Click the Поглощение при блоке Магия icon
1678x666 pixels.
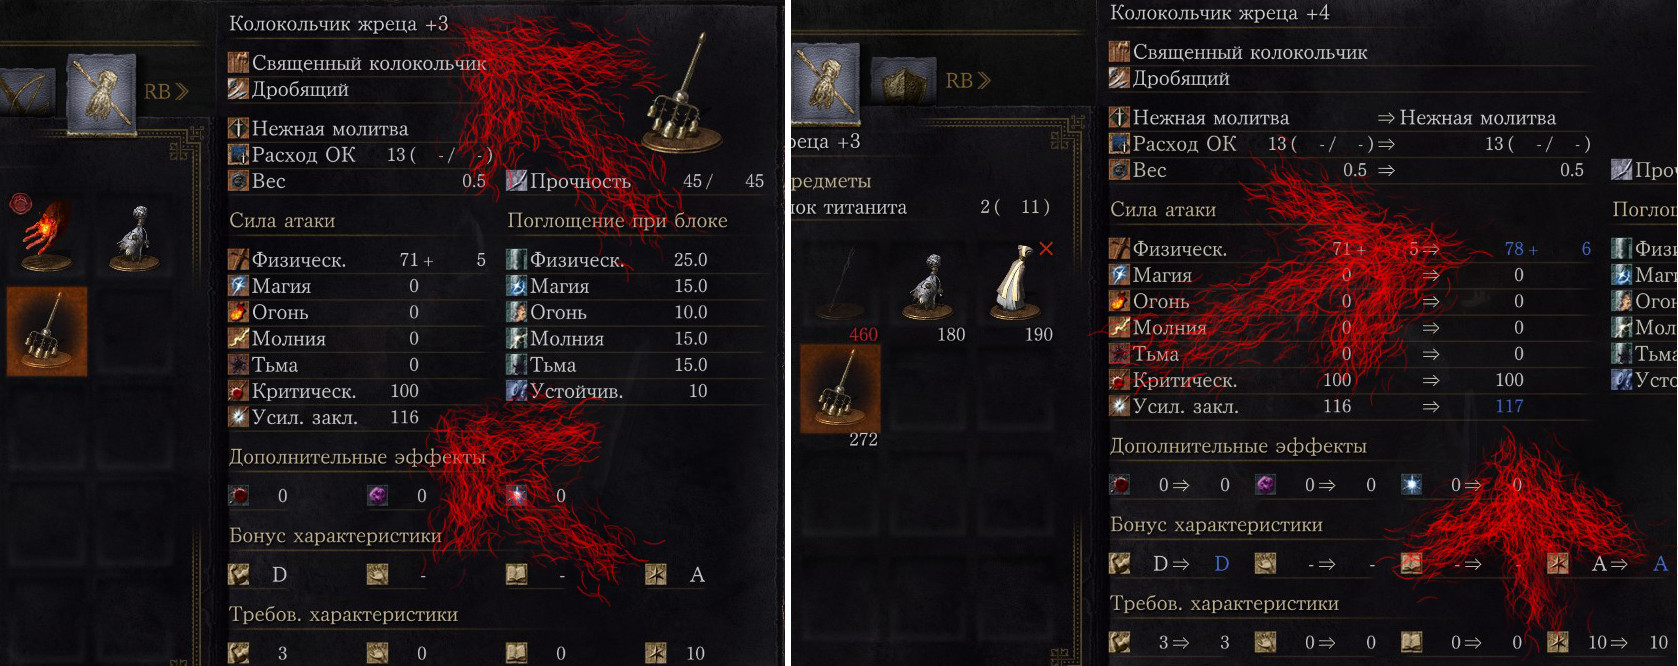pyautogui.click(x=516, y=286)
